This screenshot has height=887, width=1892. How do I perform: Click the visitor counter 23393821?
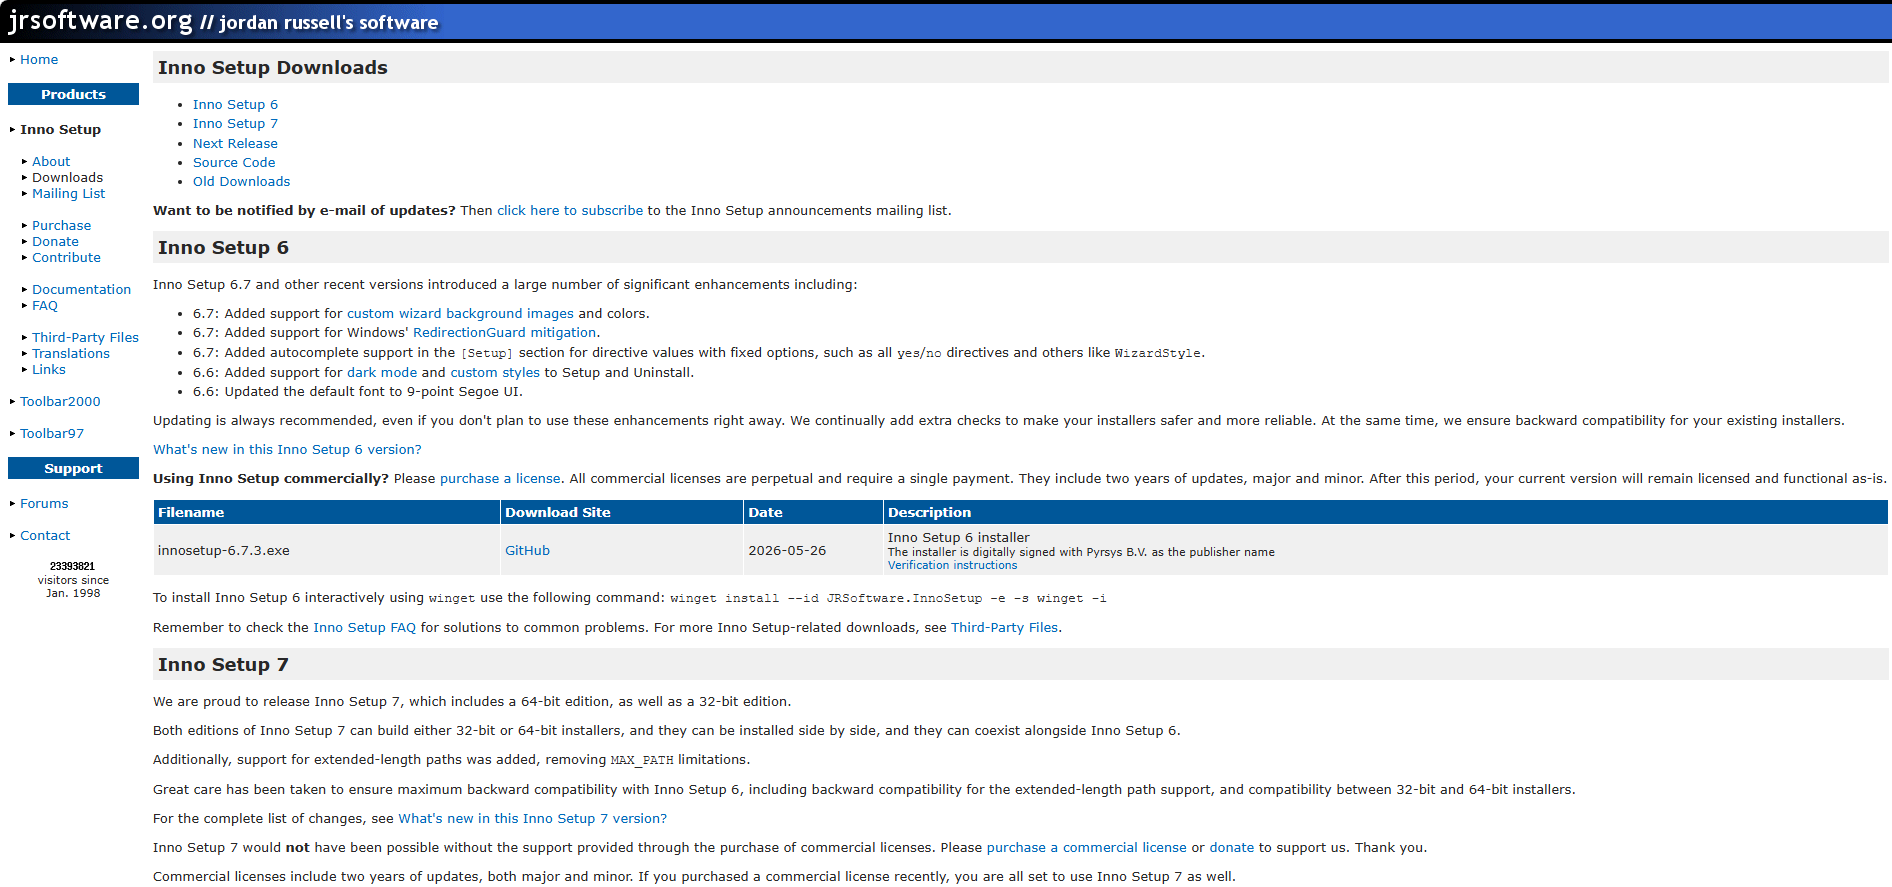pyautogui.click(x=72, y=566)
